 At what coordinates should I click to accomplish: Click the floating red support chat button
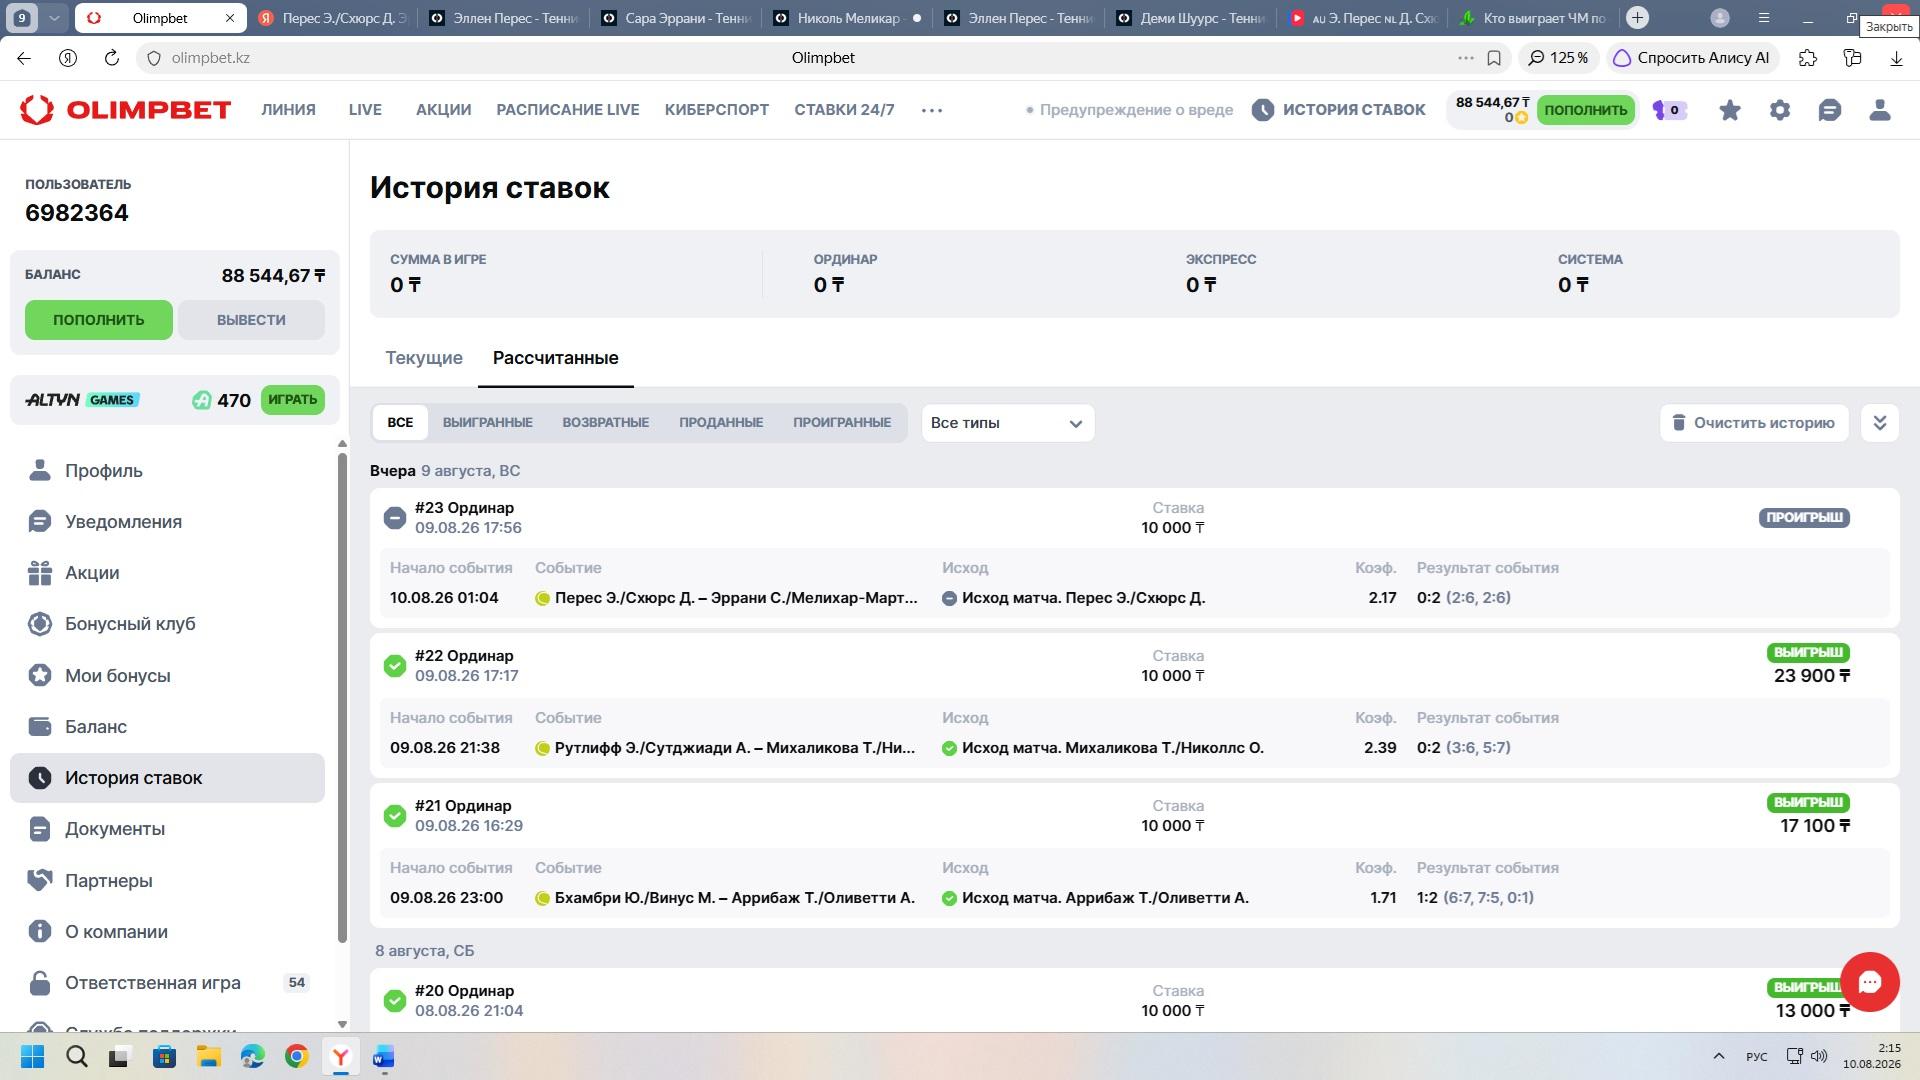point(1870,982)
